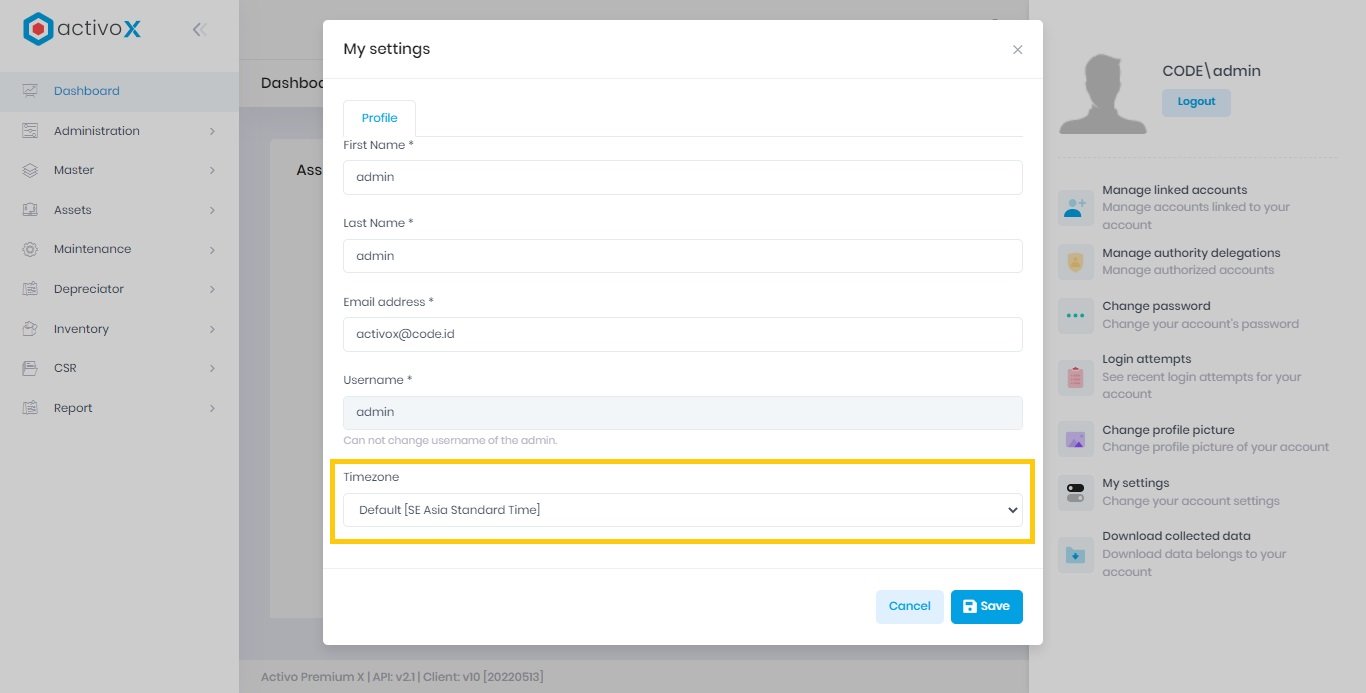Click the Maintenance gear icon
Image resolution: width=1366 pixels, height=693 pixels.
point(30,249)
